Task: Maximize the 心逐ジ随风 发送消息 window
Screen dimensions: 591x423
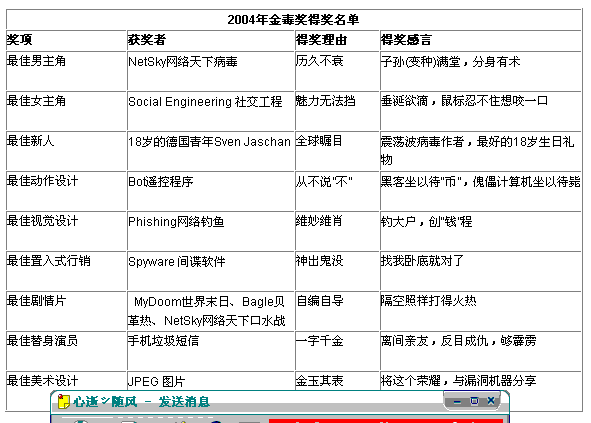Action: (x=474, y=401)
